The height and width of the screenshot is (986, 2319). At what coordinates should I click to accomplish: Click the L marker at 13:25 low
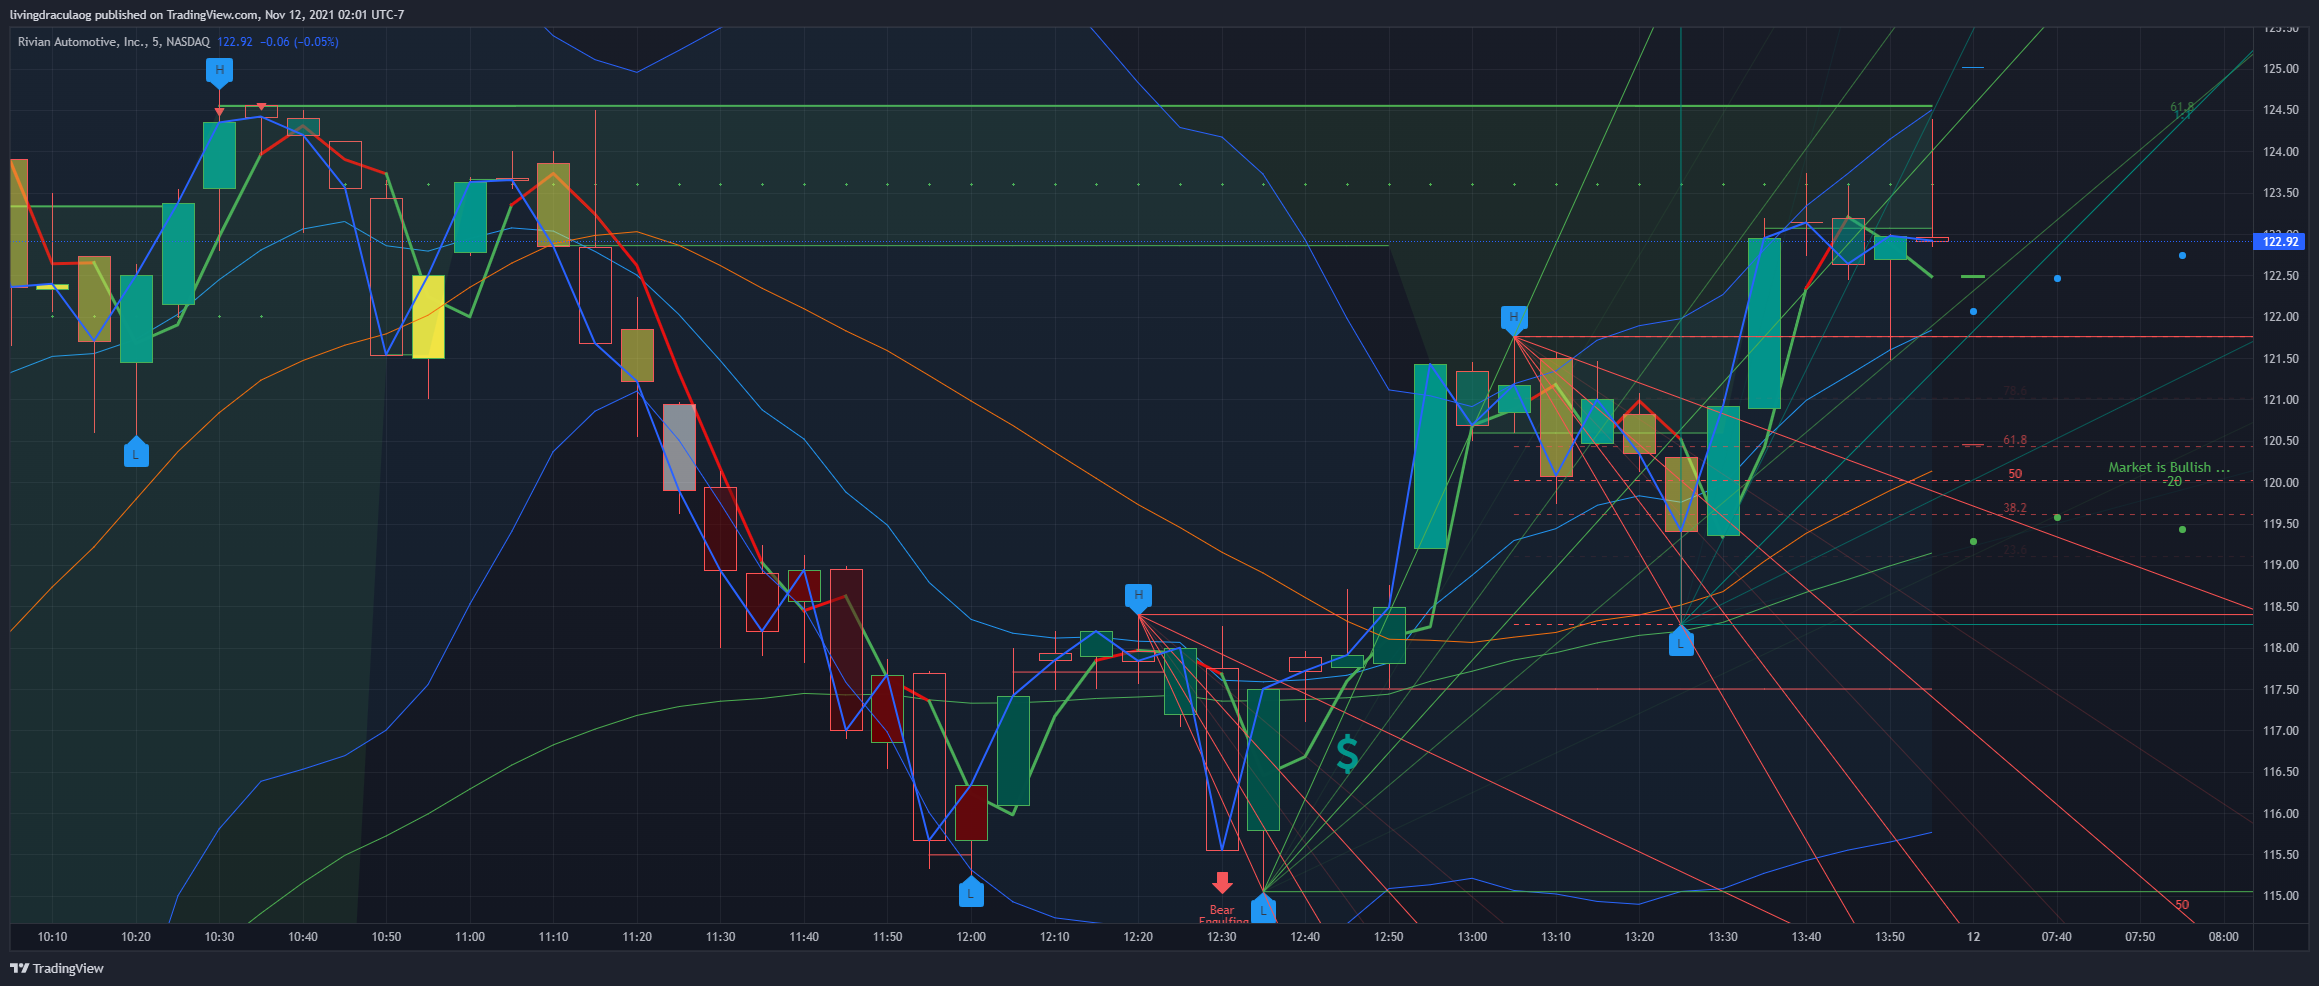pyautogui.click(x=1681, y=643)
